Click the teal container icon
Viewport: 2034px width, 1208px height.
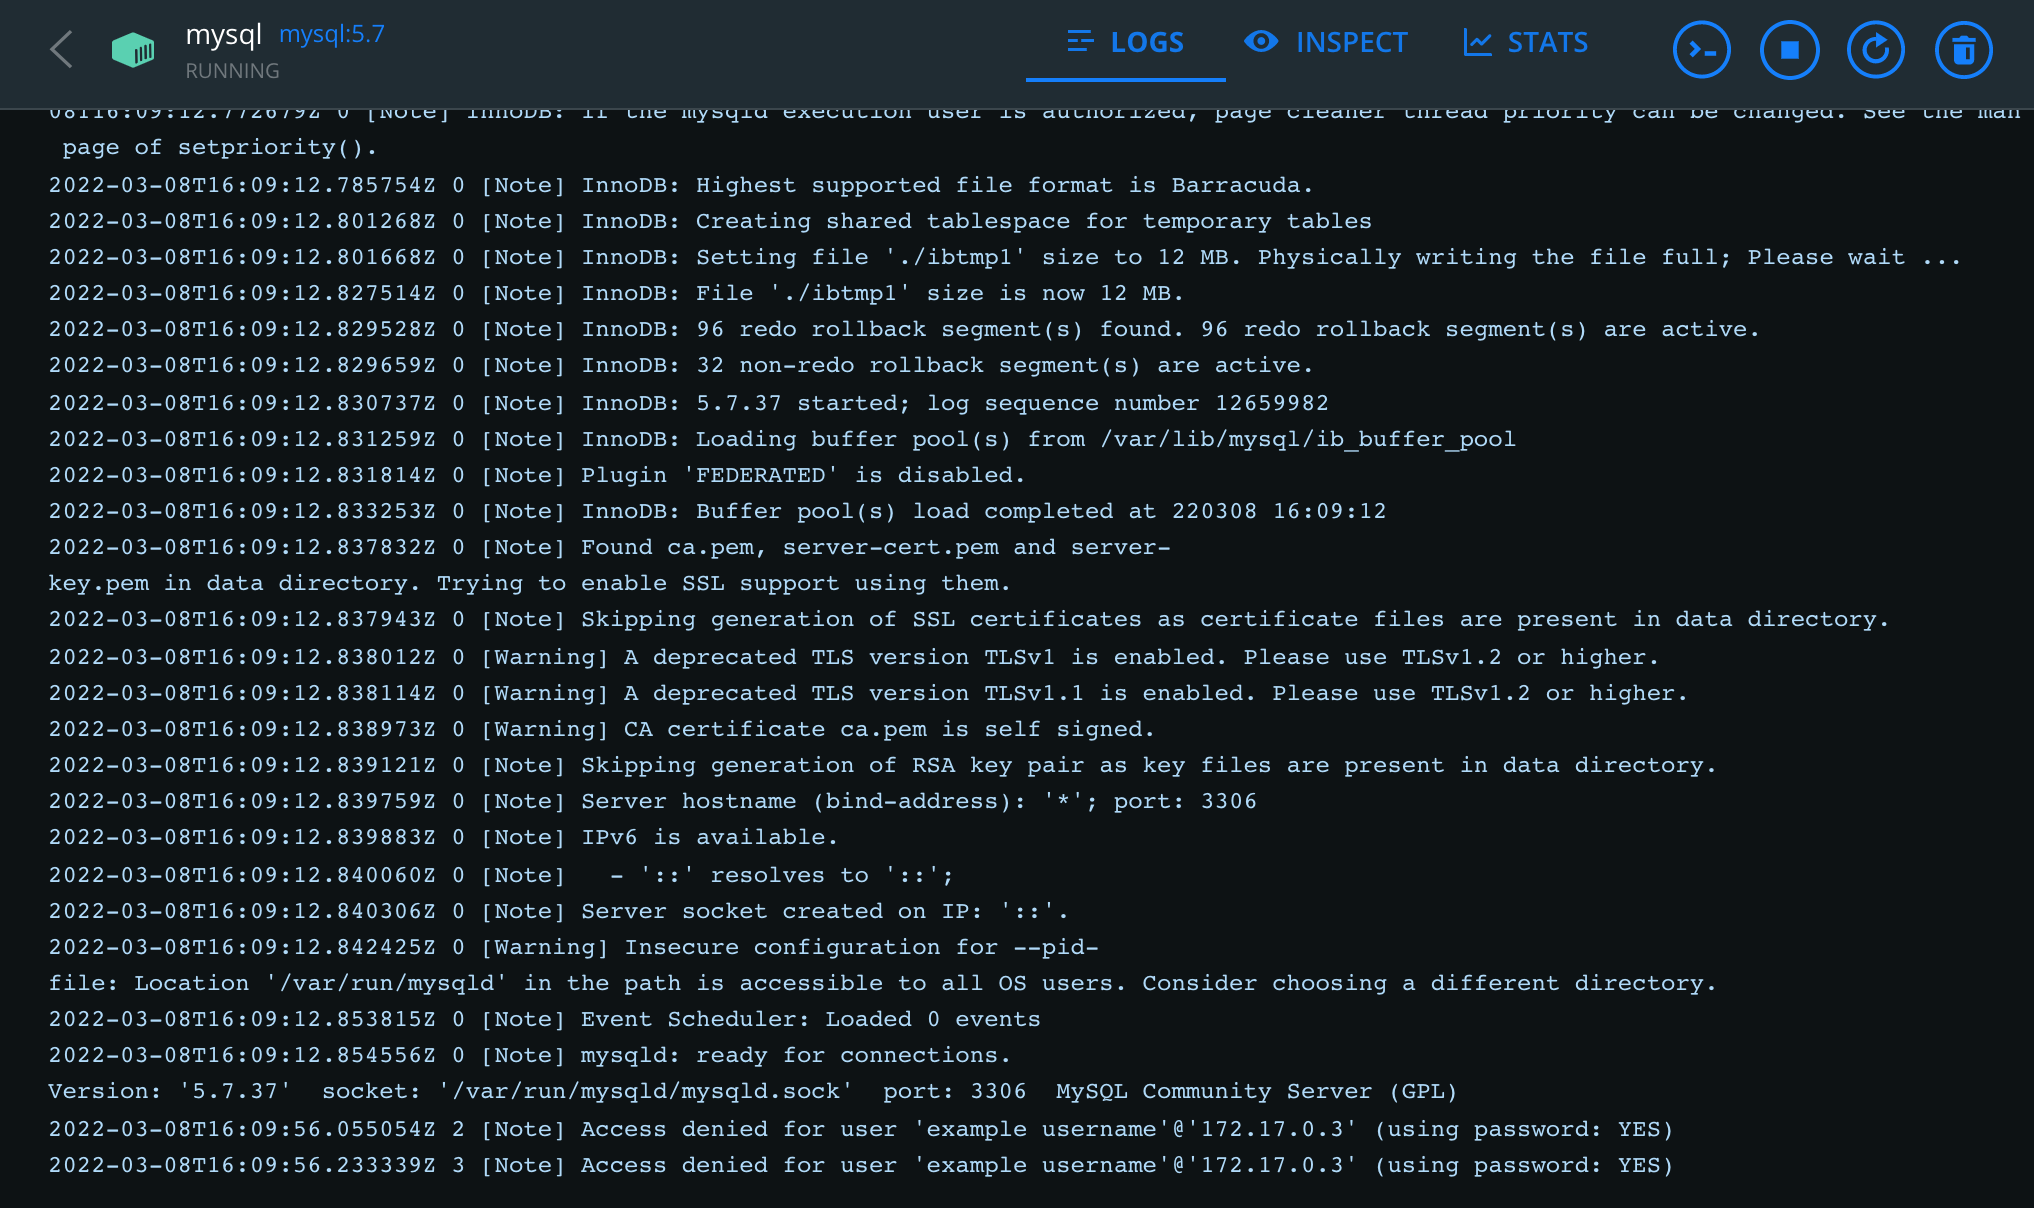[x=133, y=50]
